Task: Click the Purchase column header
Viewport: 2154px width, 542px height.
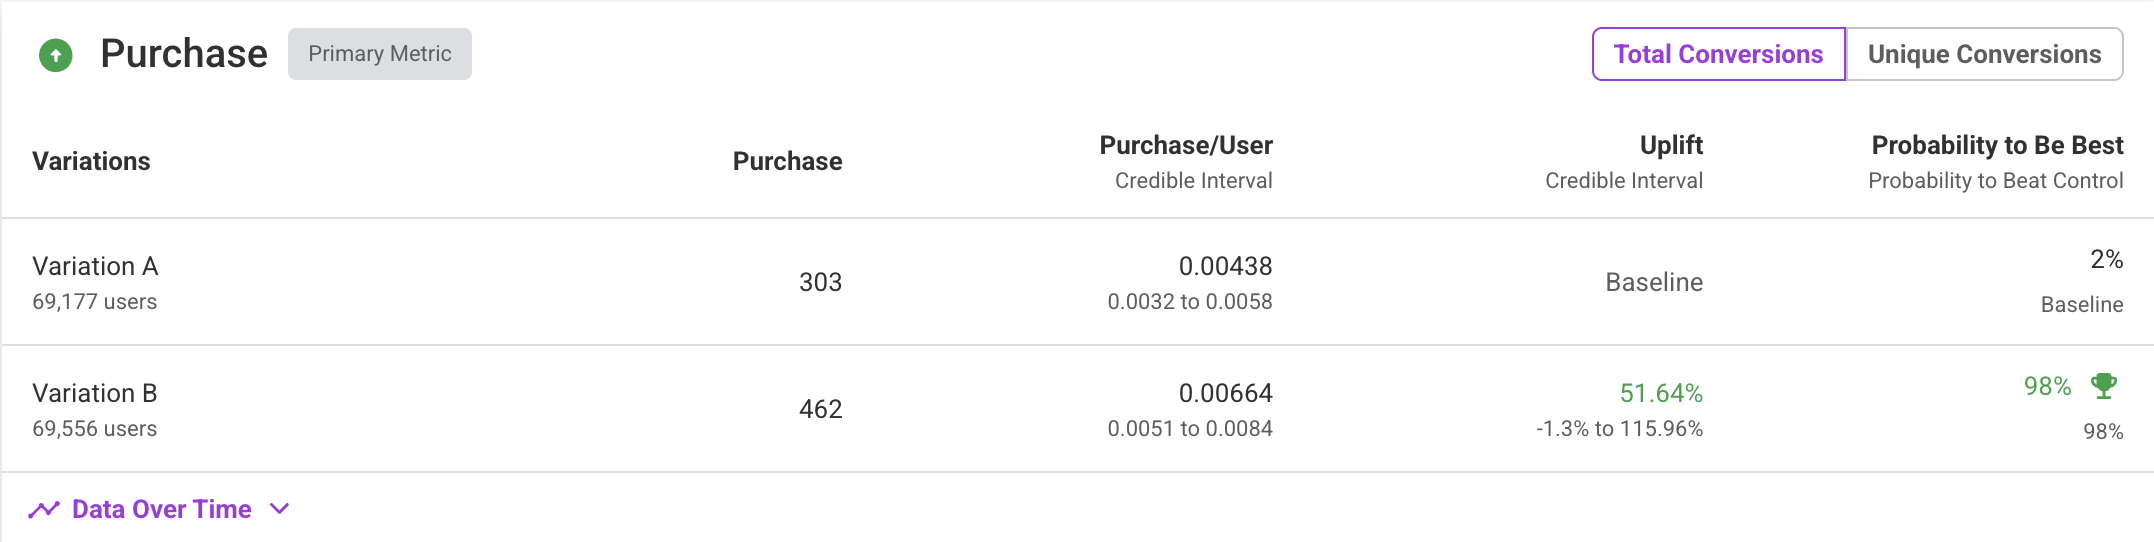Action: click(x=787, y=161)
